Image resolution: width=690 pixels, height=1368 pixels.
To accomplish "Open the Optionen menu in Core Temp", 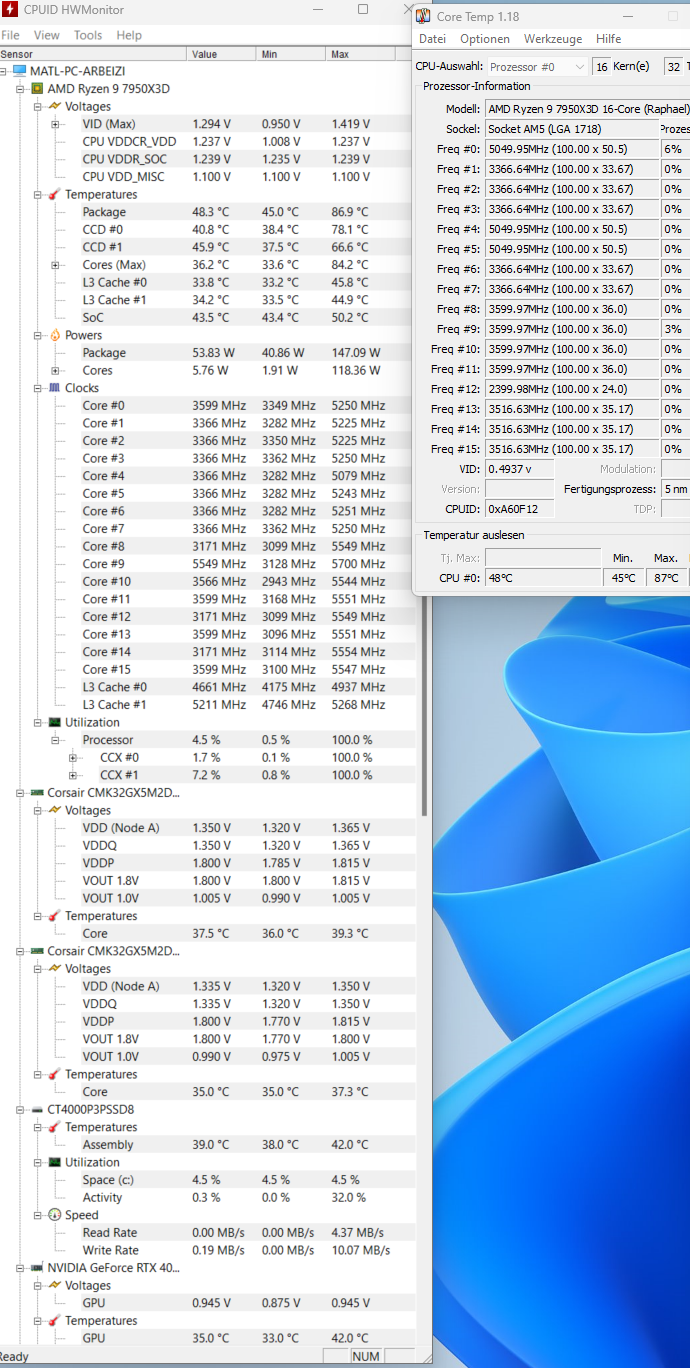I will point(485,39).
